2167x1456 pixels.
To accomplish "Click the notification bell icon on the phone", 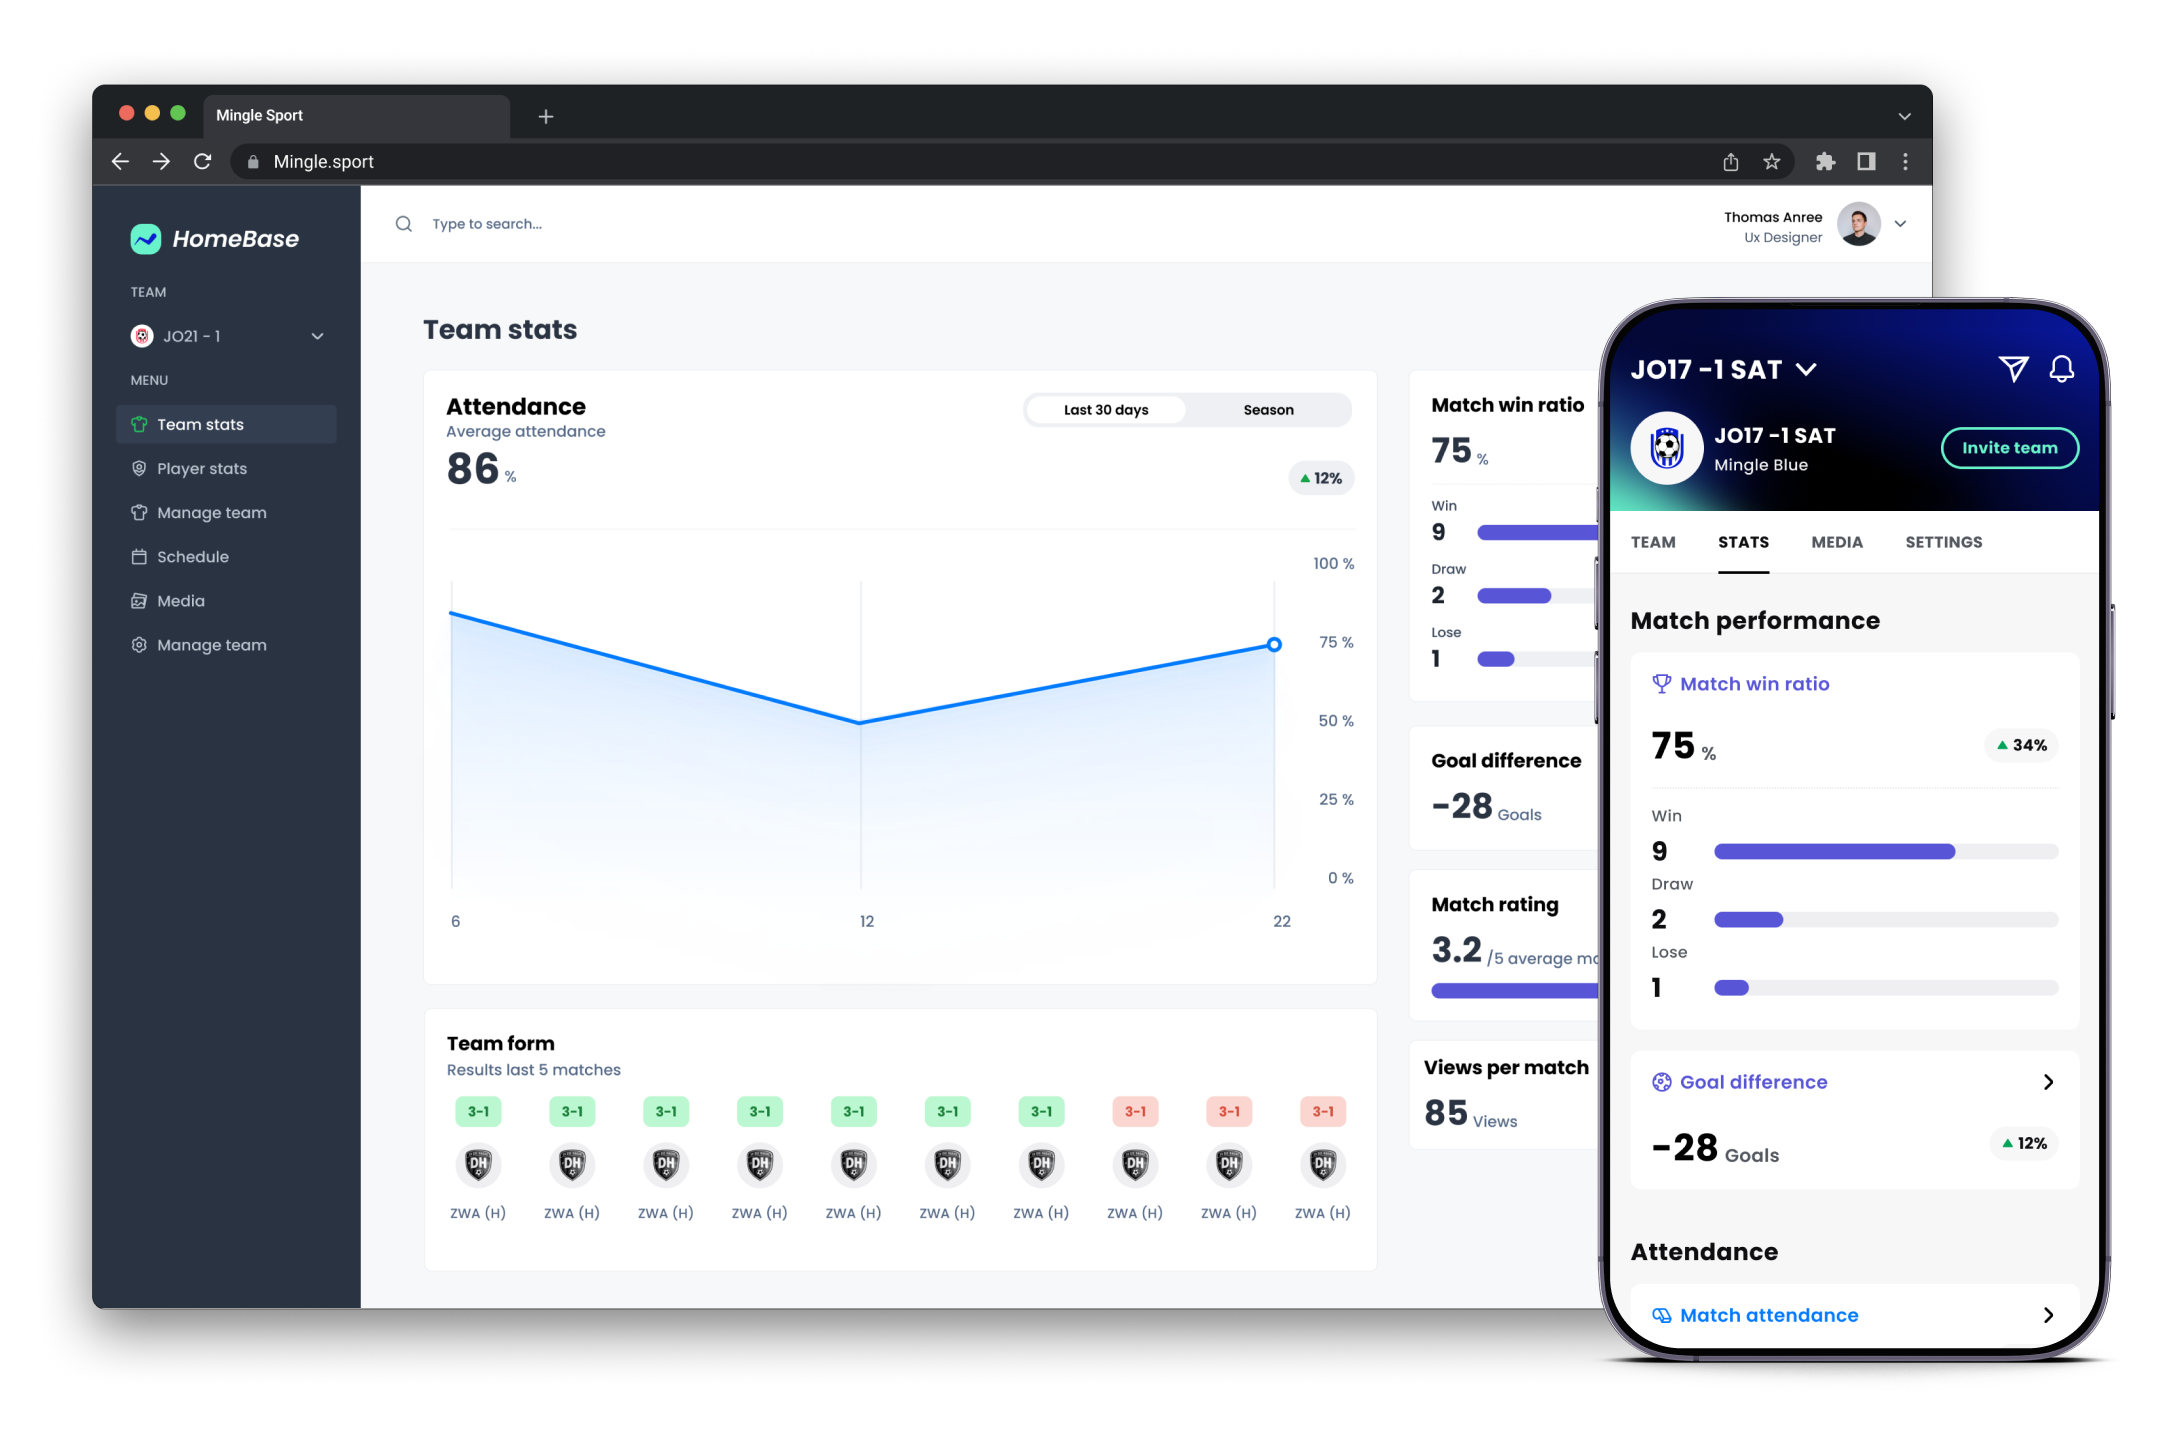I will pos(2061,369).
